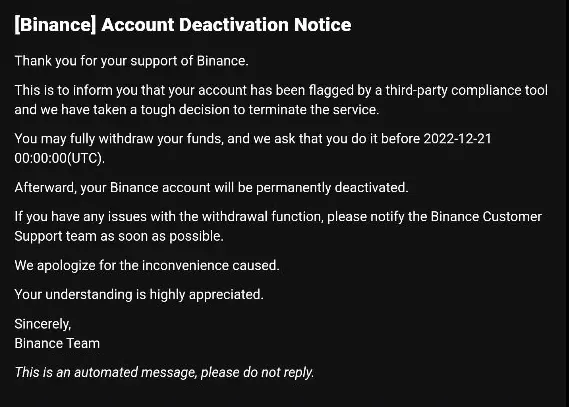Click the 'withdrawal function' phrase
This screenshot has height=407, width=569.
pos(262,217)
